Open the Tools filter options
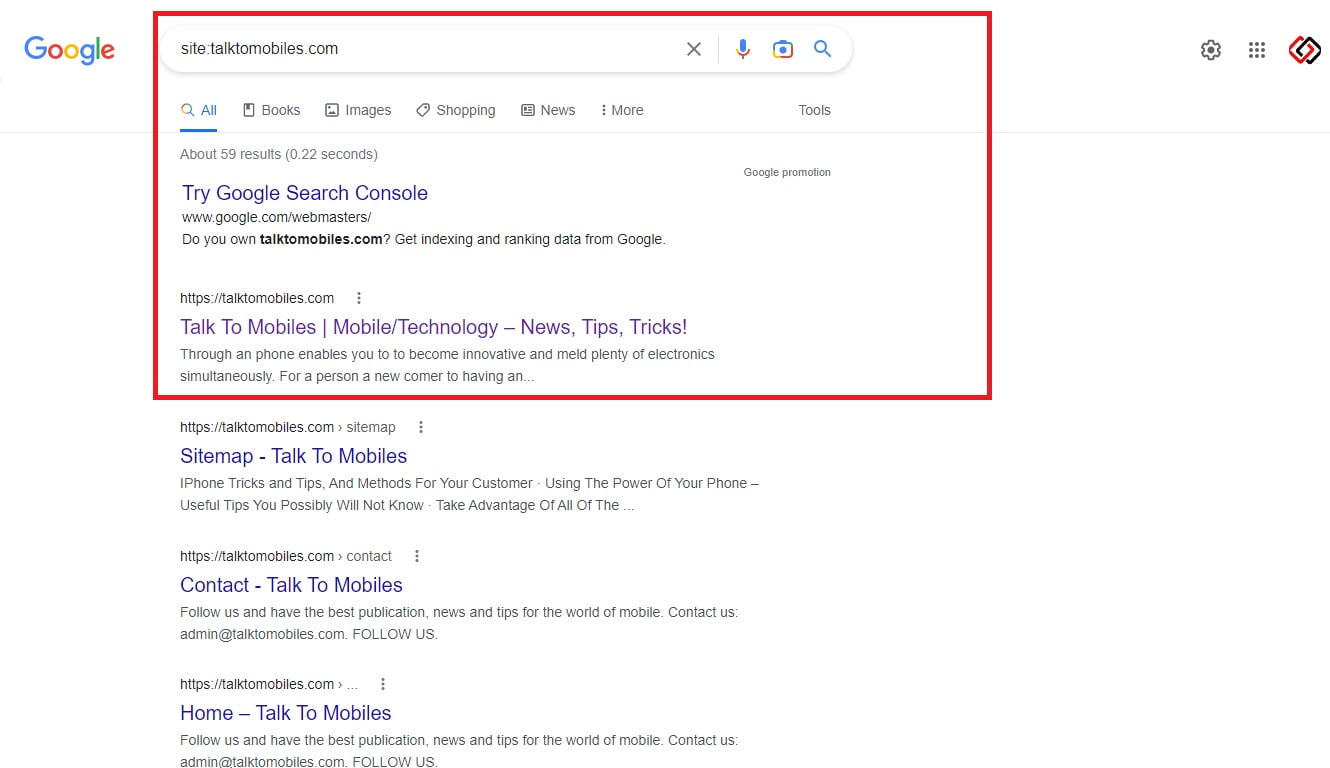 tap(814, 110)
